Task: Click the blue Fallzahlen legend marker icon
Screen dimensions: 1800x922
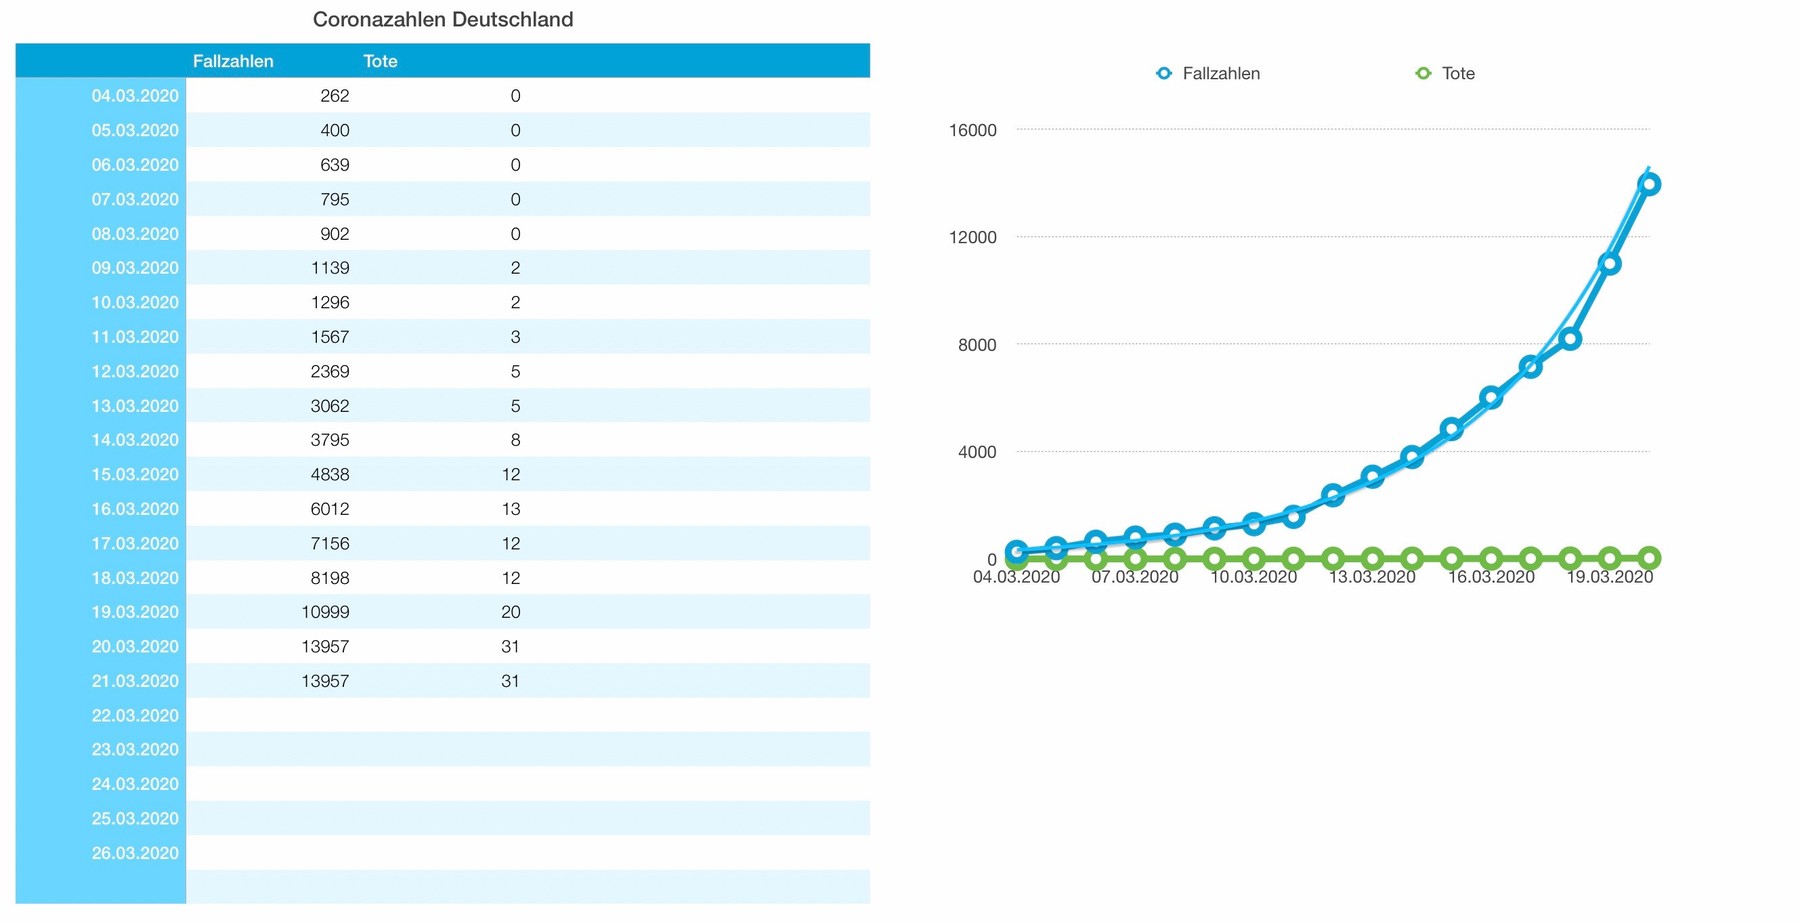Action: 1163,73
